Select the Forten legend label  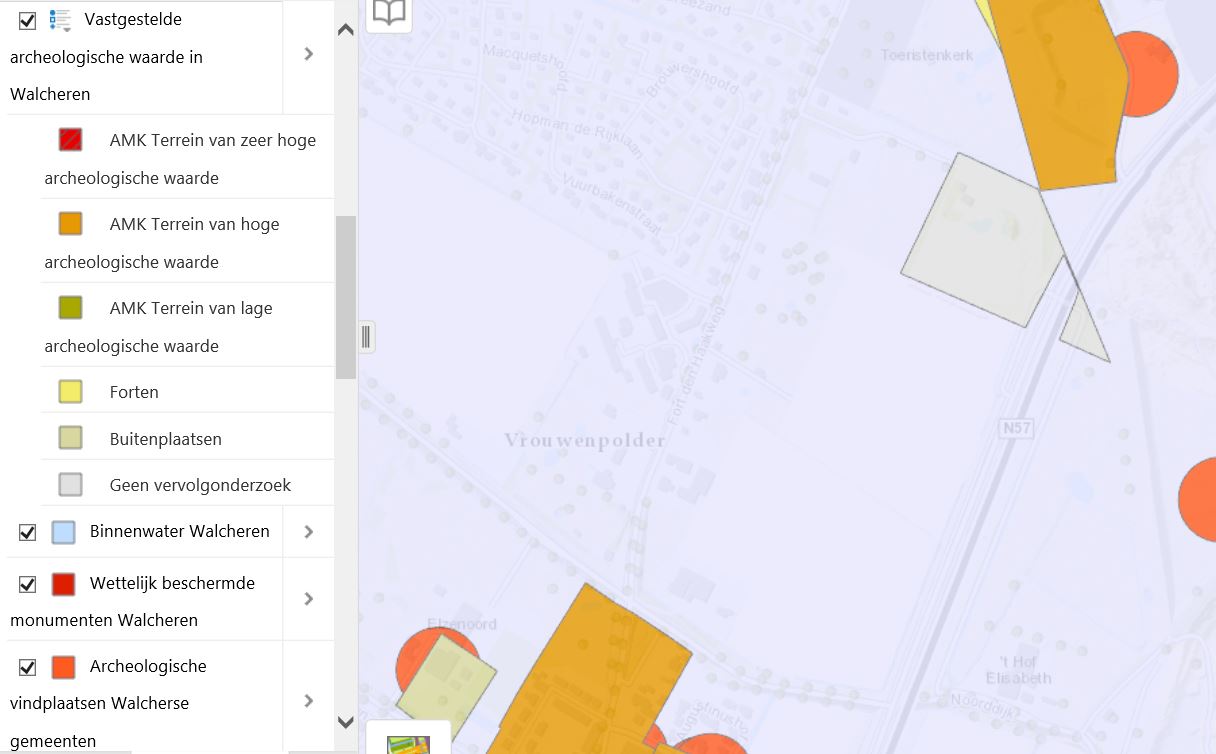coord(134,392)
